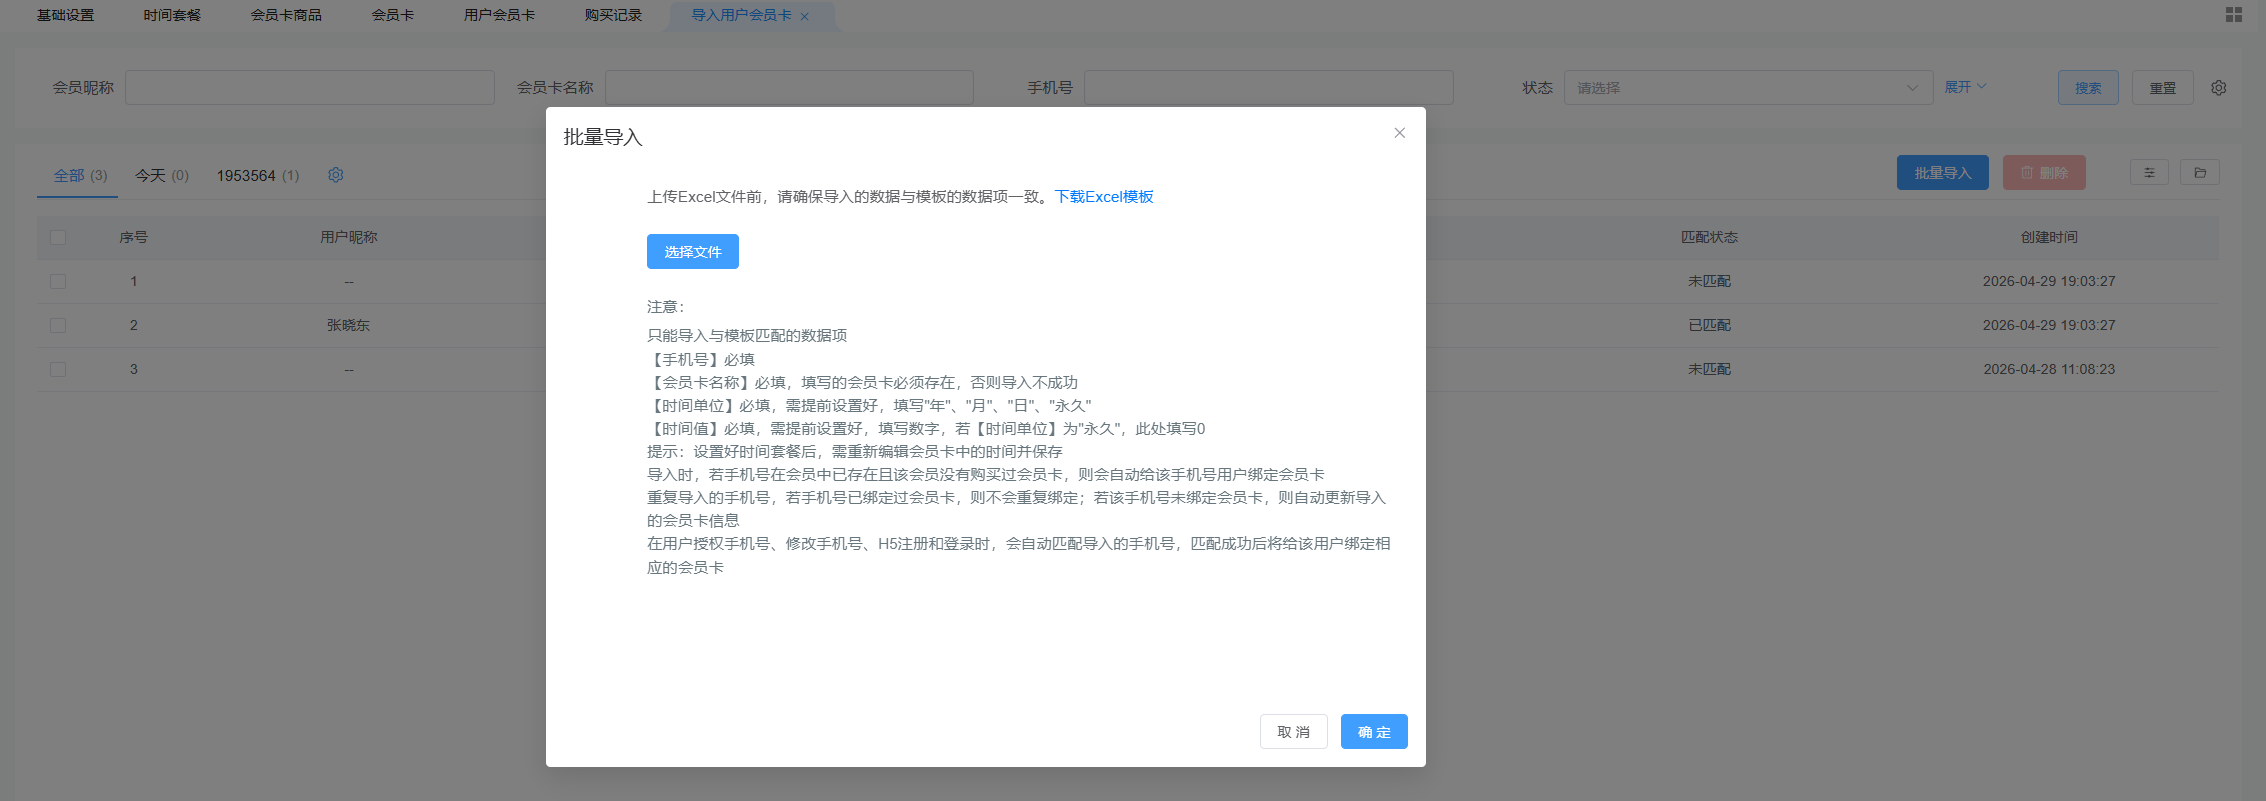Screen dimensions: 2266x801
Task: Open the grid apps icon at top right
Action: [2233, 14]
